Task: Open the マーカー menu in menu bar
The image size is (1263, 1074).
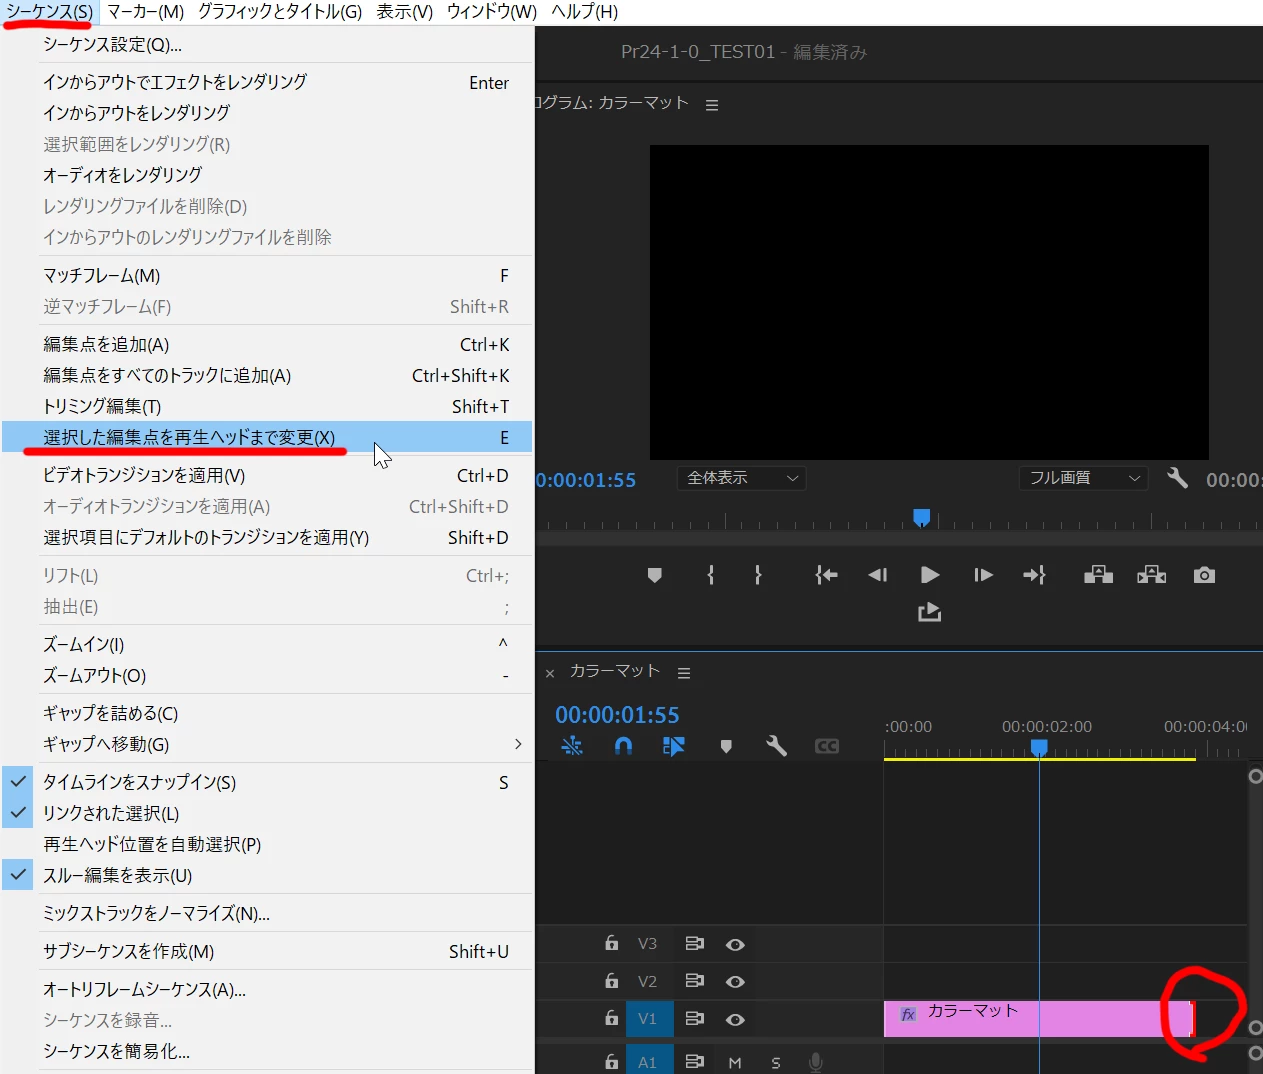Action: coord(146,12)
